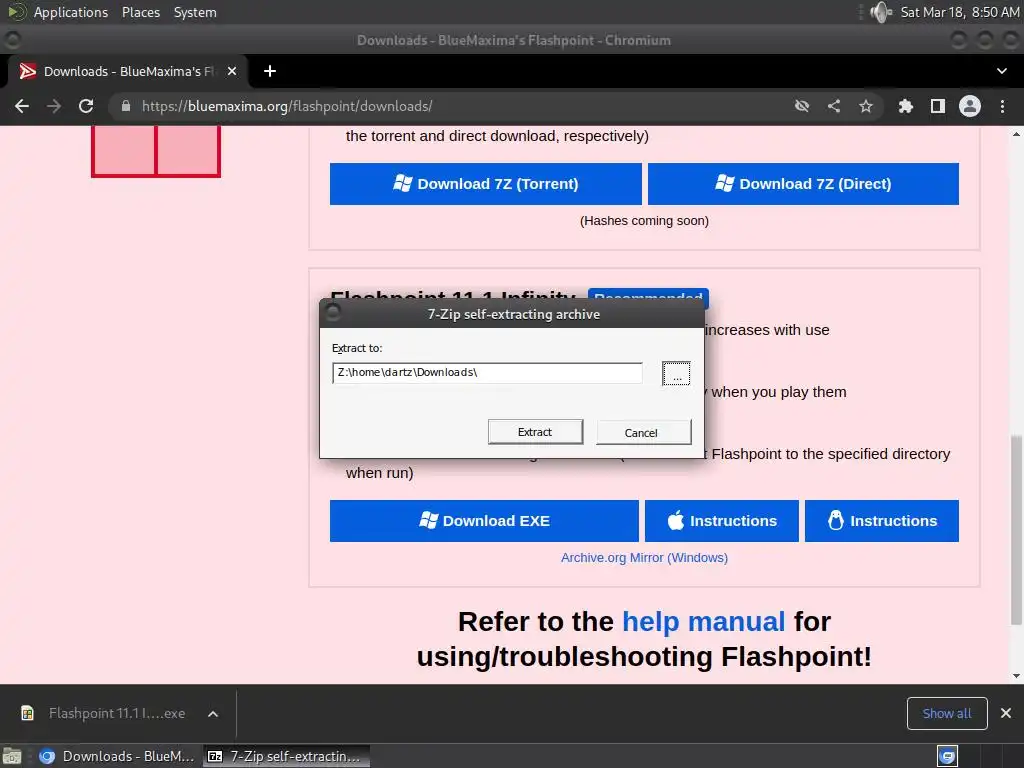Browse for folder with the ... button
Viewport: 1024px width, 768px height.
point(676,374)
